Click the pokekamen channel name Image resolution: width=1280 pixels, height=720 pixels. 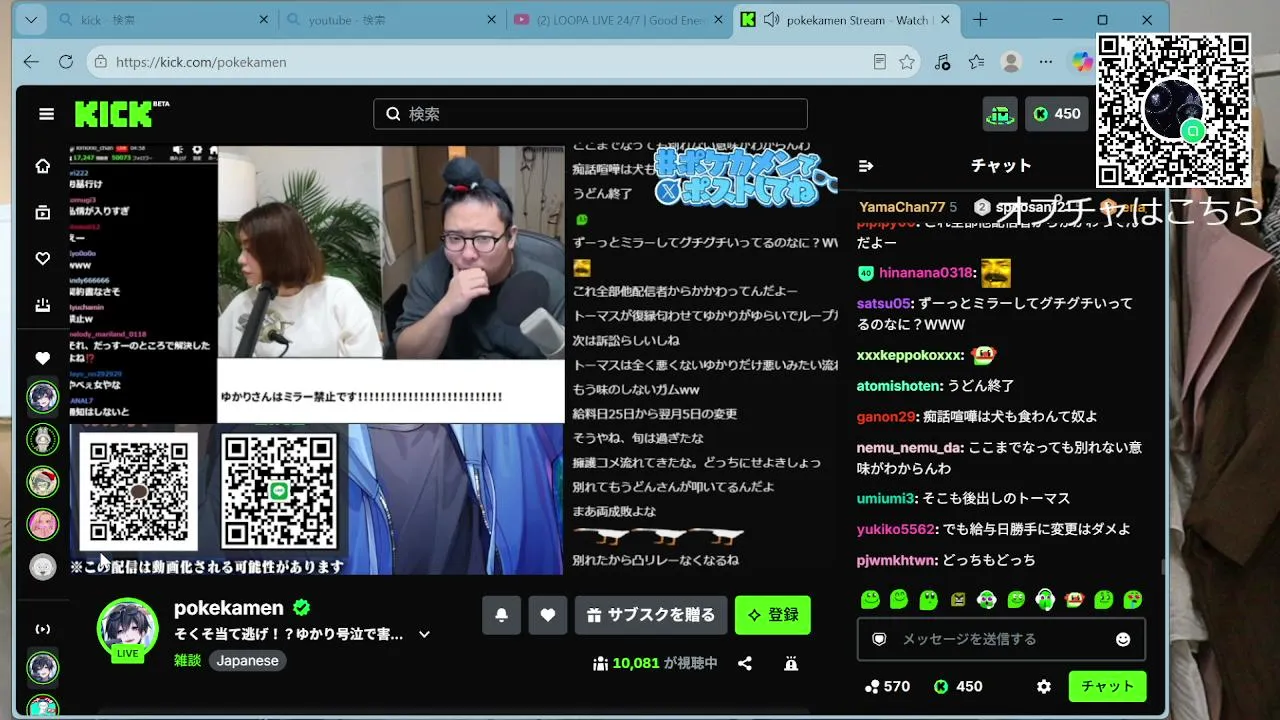click(x=229, y=608)
